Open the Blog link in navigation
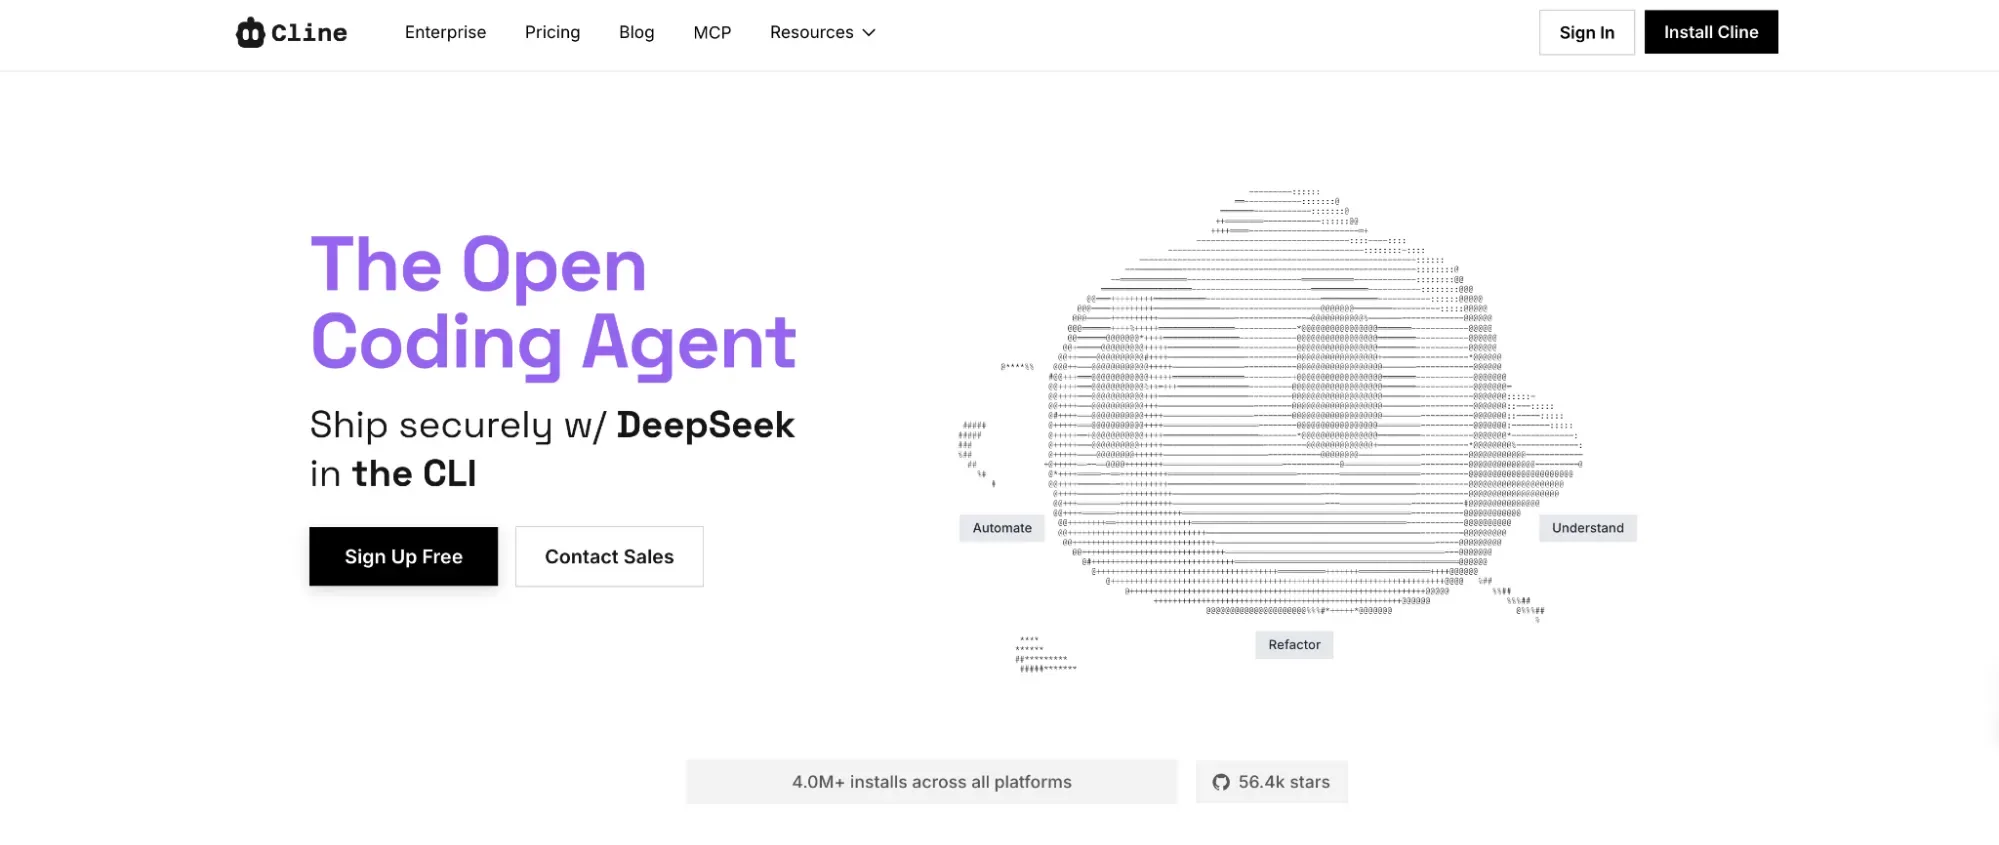This screenshot has width=1999, height=845. pyautogui.click(x=636, y=32)
